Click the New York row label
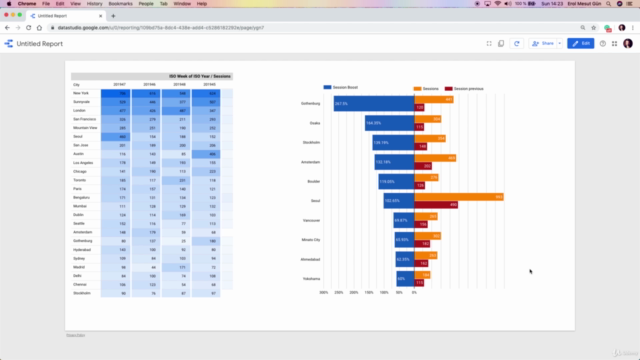This screenshot has width=640, height=360. 81,93
